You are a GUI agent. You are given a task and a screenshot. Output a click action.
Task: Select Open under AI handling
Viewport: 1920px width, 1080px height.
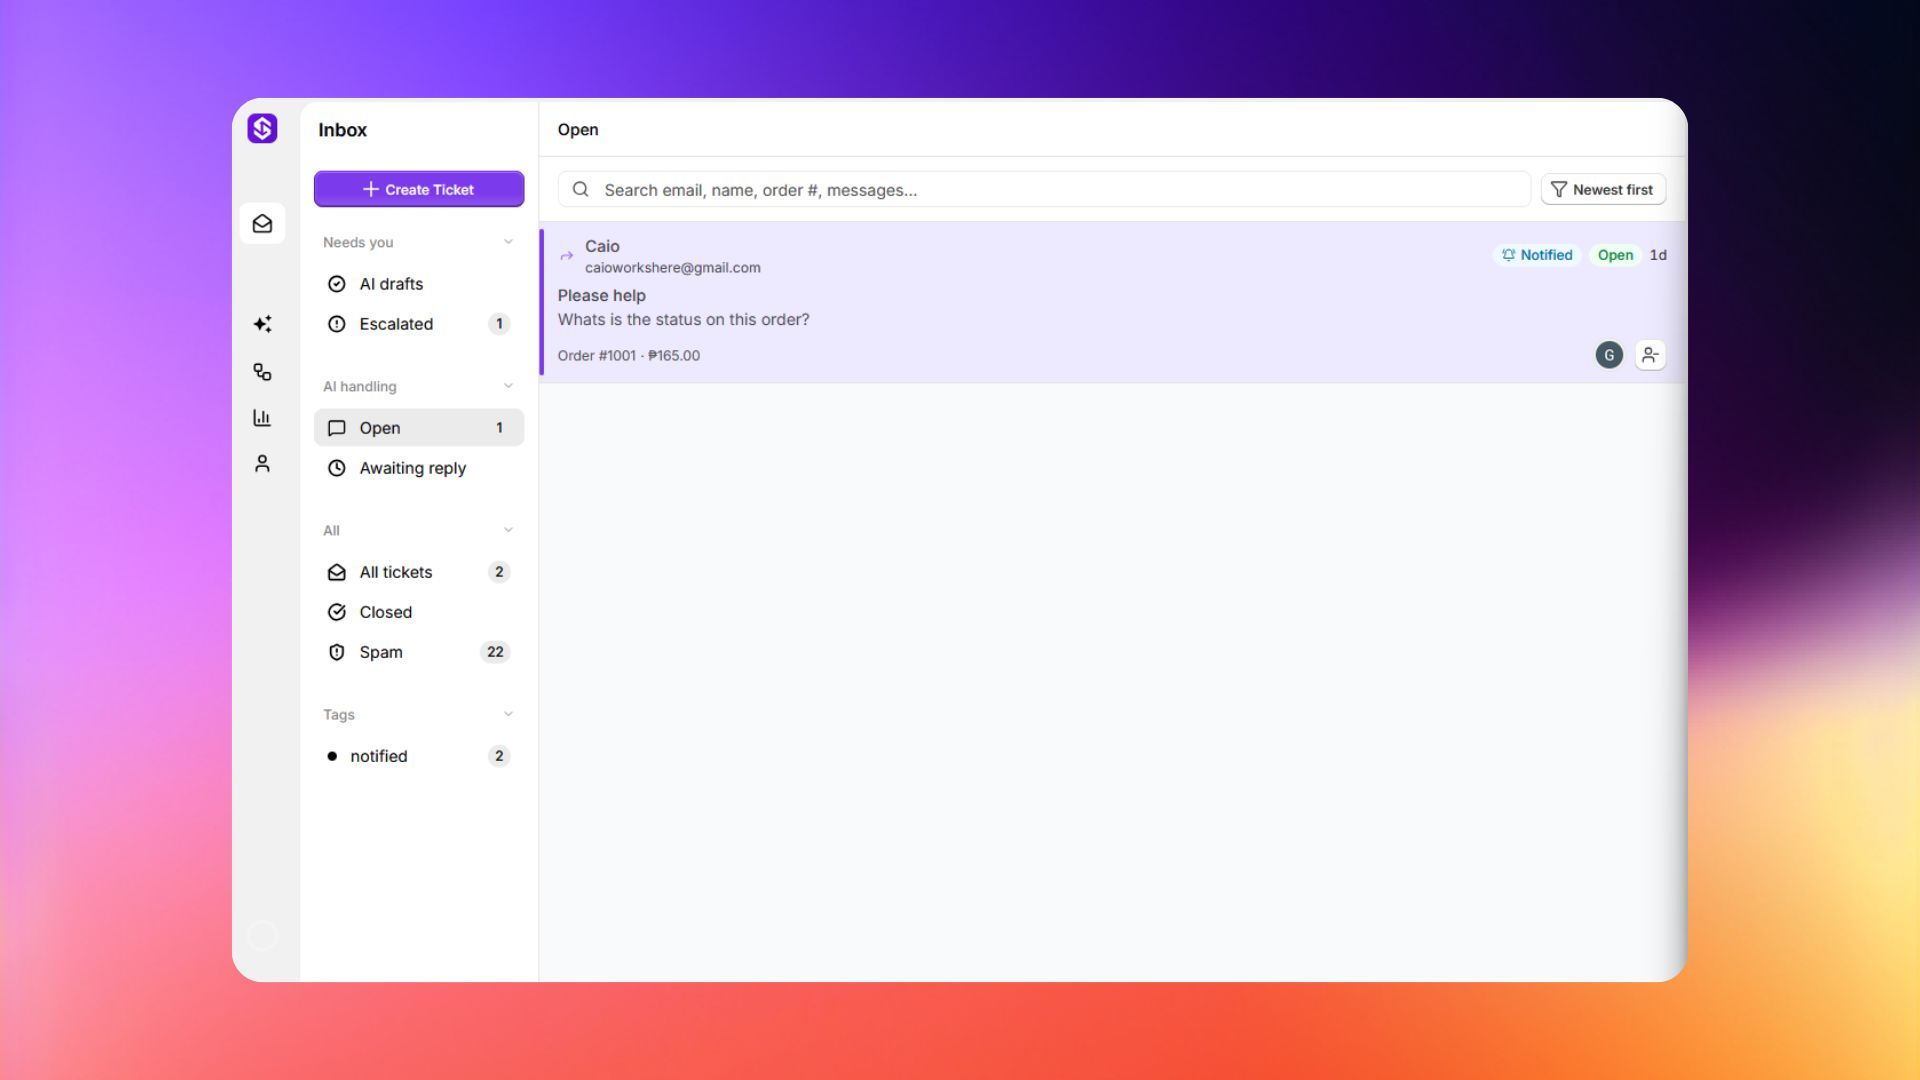click(419, 428)
